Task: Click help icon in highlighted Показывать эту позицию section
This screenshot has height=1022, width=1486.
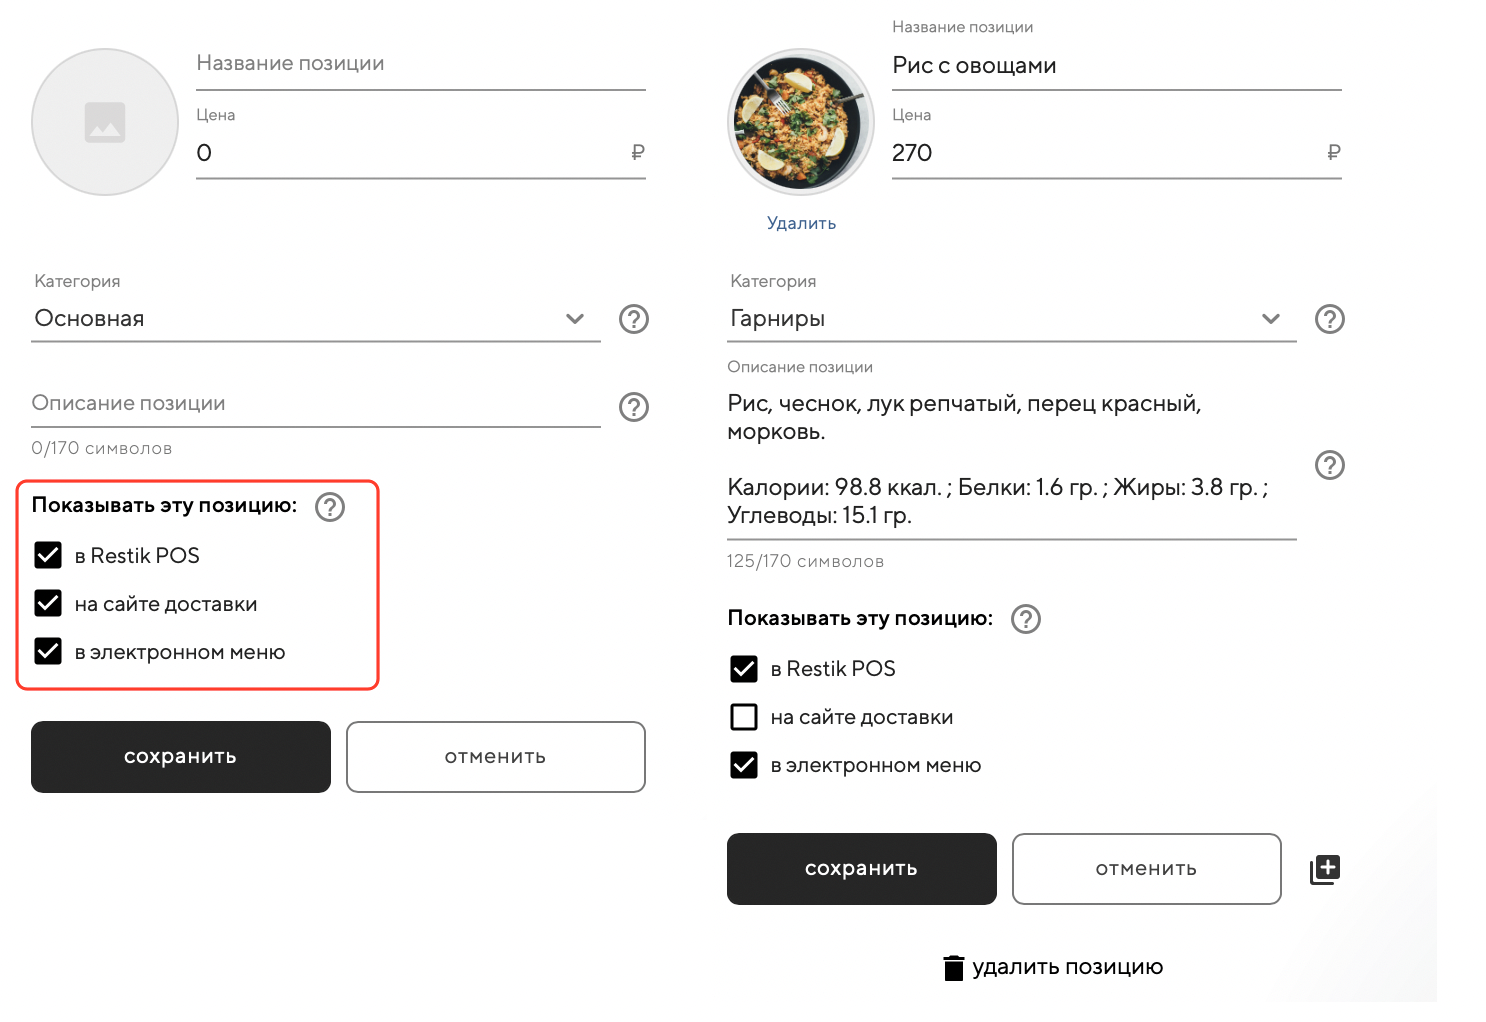Action: pyautogui.click(x=330, y=507)
